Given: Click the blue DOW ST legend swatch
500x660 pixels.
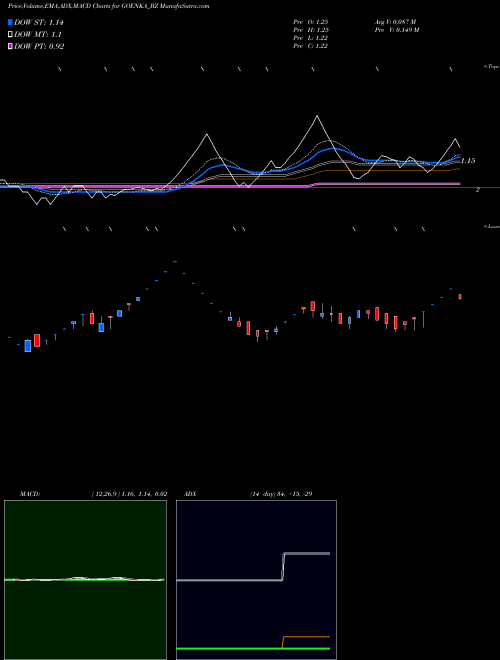Looking at the screenshot, I should [x=10, y=22].
